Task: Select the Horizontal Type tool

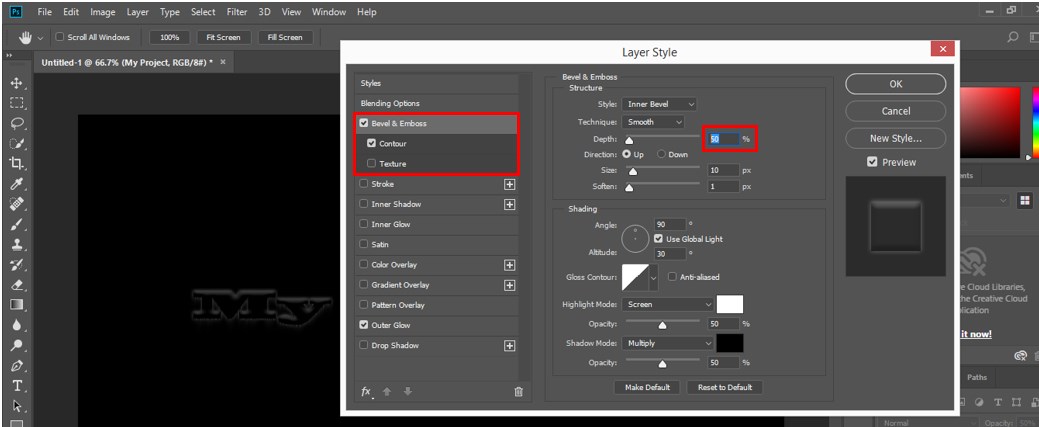Action: (17, 386)
